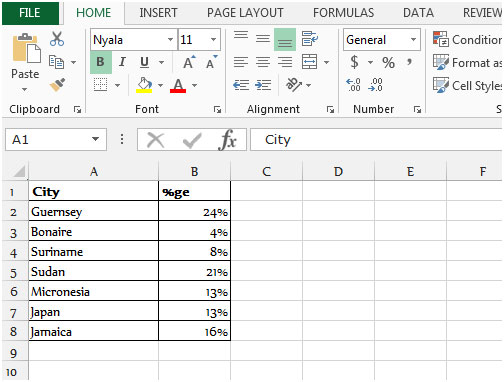Viewport: 504px width, 382px height.
Task: Click the Orientation text rotate icon
Action: coord(294,85)
